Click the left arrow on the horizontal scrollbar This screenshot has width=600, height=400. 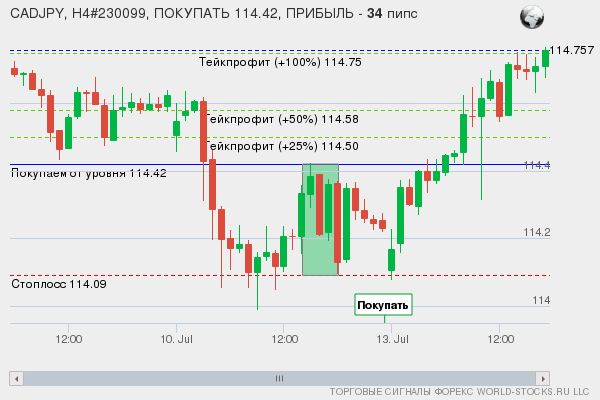click(x=16, y=379)
